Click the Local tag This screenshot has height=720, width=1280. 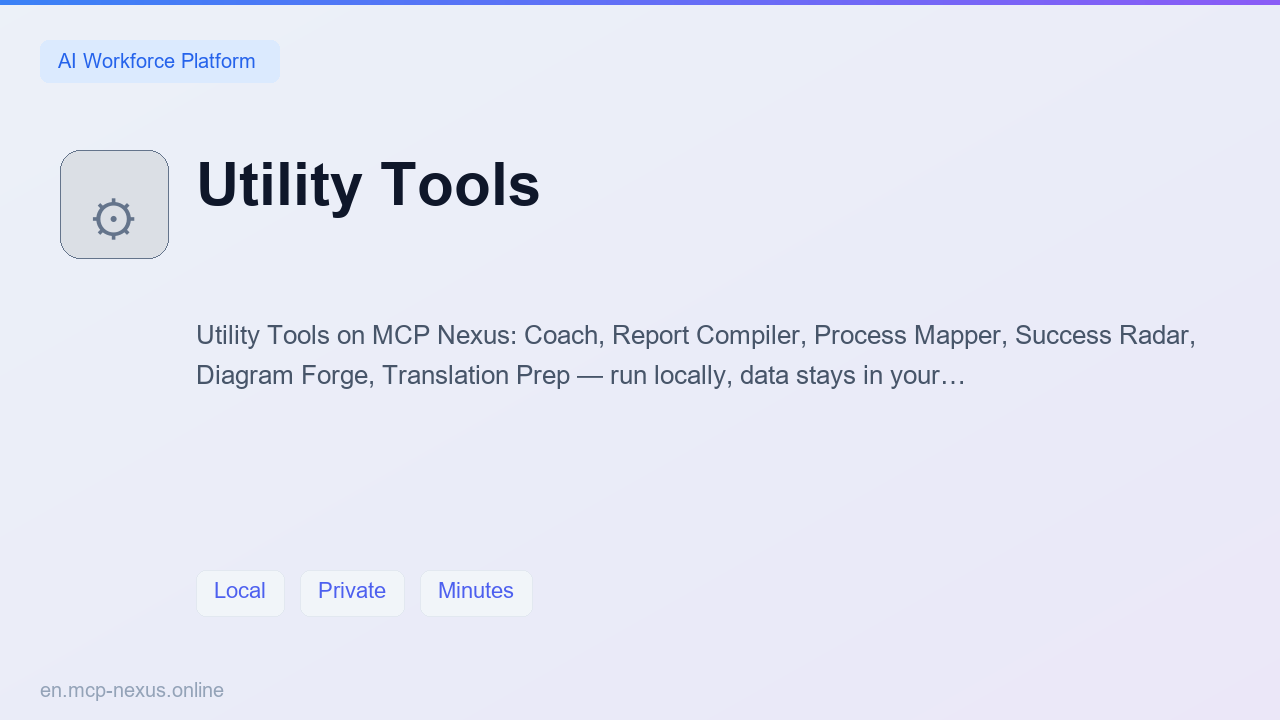[x=240, y=593]
